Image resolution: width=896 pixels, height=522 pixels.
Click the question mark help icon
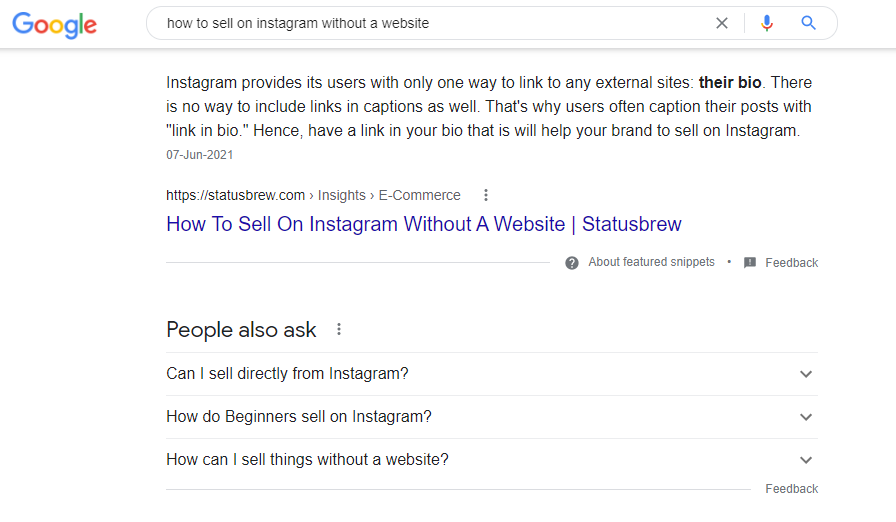point(571,263)
